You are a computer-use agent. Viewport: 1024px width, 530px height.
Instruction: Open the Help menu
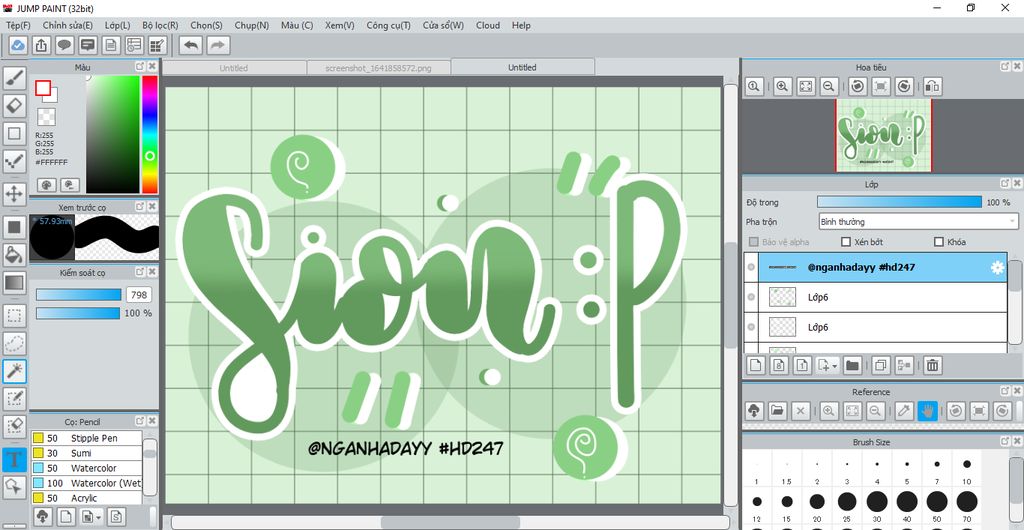(x=521, y=25)
